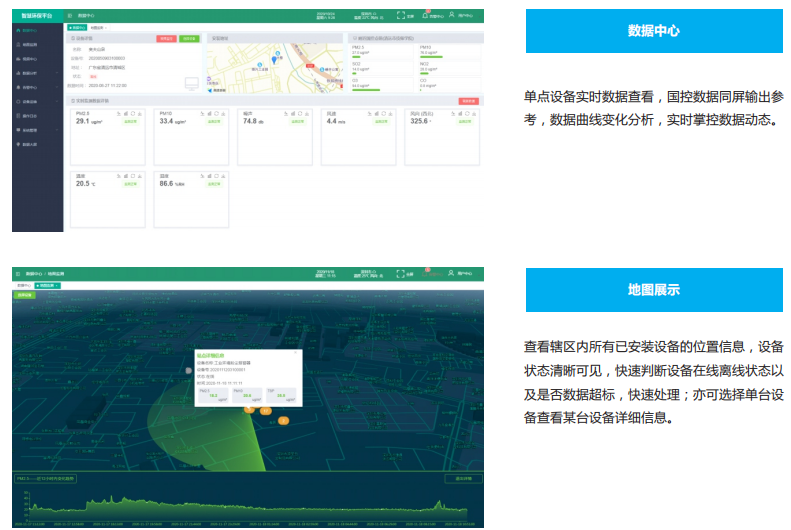
Task: Select the second page tab beside 数据中心
Action: tap(98, 27)
